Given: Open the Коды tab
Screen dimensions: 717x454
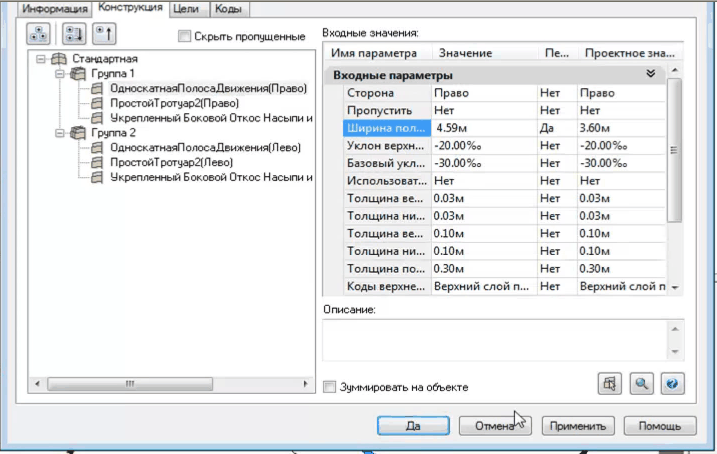Looking at the screenshot, I should tap(227, 9).
